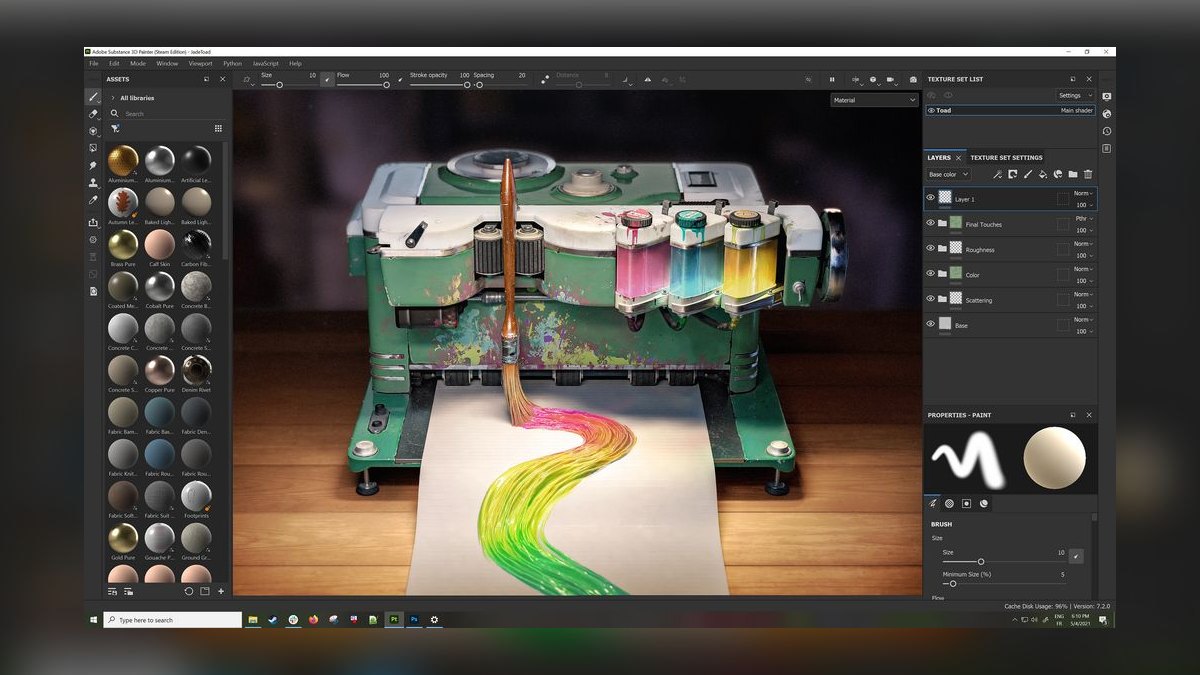Open the Help menu
Image resolution: width=1200 pixels, height=675 pixels.
click(x=295, y=63)
